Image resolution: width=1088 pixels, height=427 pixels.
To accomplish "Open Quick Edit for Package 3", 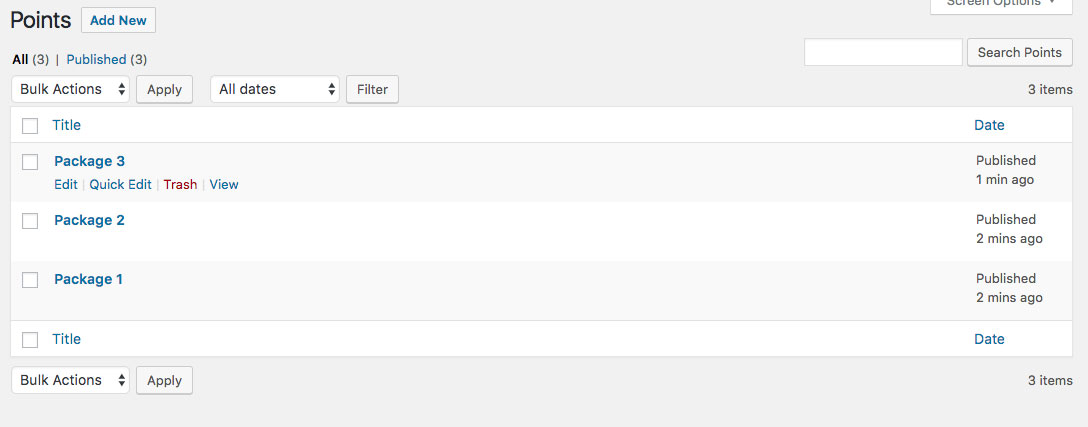I will tap(120, 184).
